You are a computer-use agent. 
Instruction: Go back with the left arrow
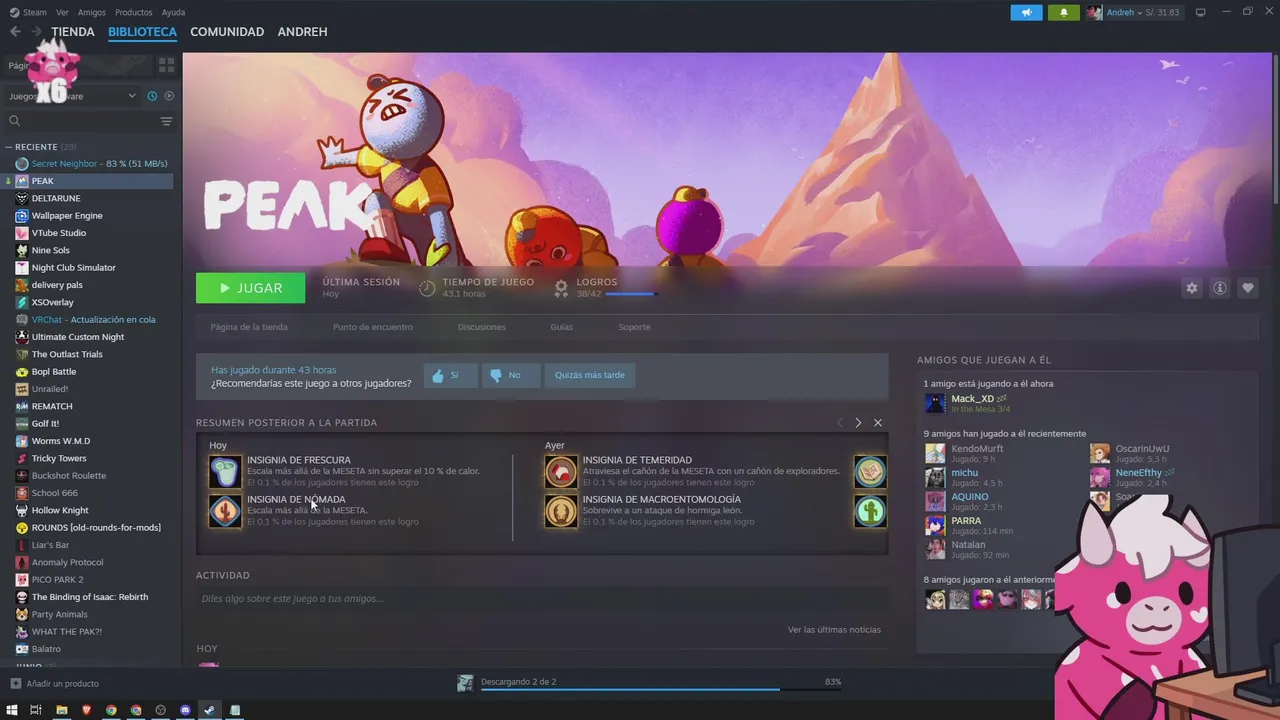pyautogui.click(x=15, y=32)
